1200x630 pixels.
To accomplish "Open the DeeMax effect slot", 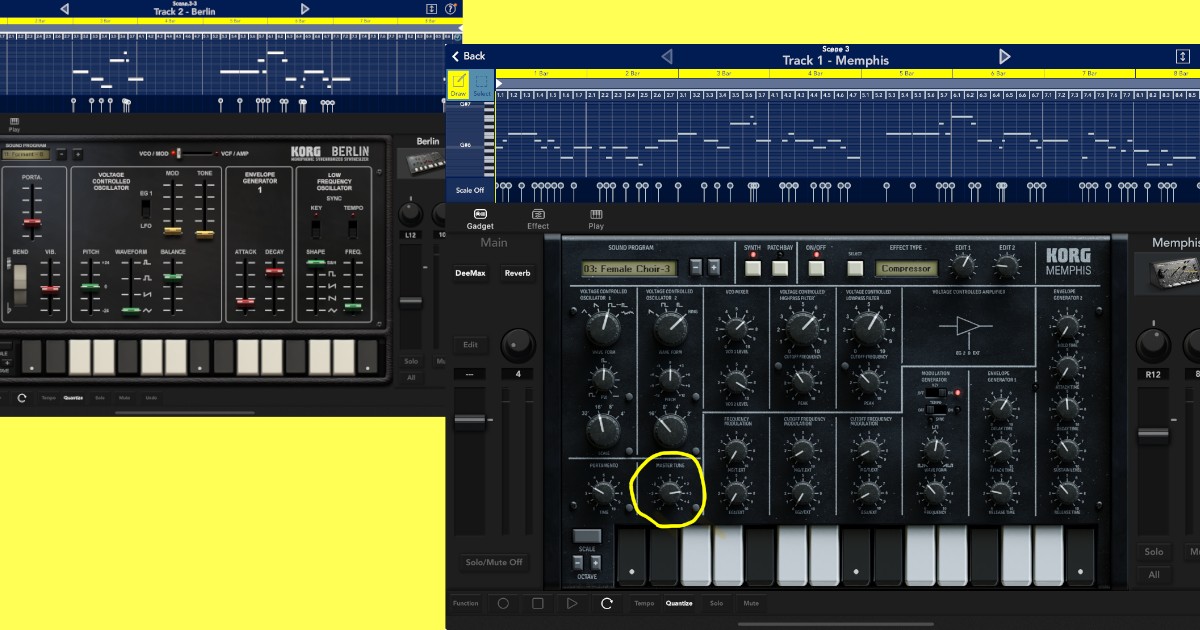I will (x=471, y=273).
